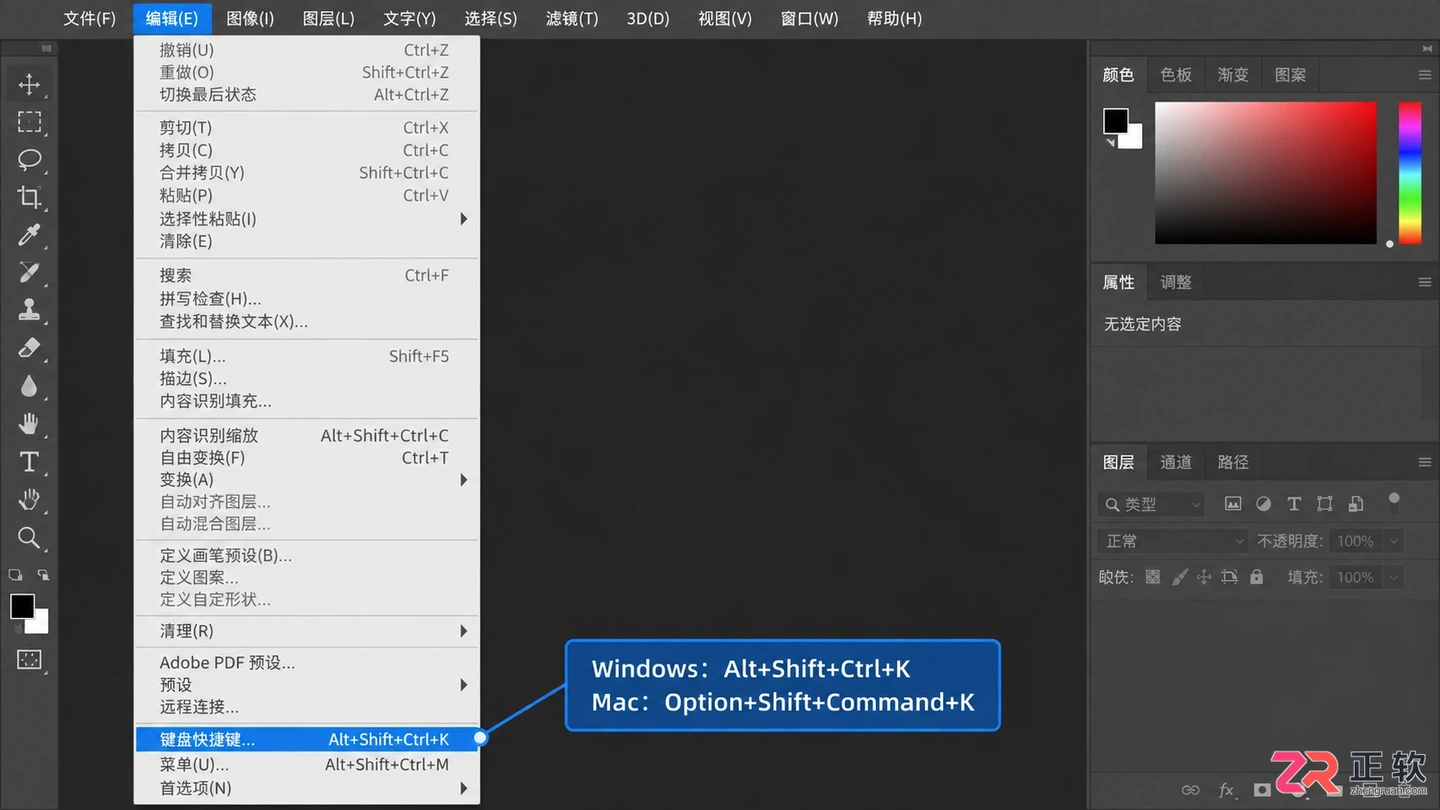Click the 不透明度 100% value field
This screenshot has height=810, width=1440.
pyautogui.click(x=1358, y=541)
